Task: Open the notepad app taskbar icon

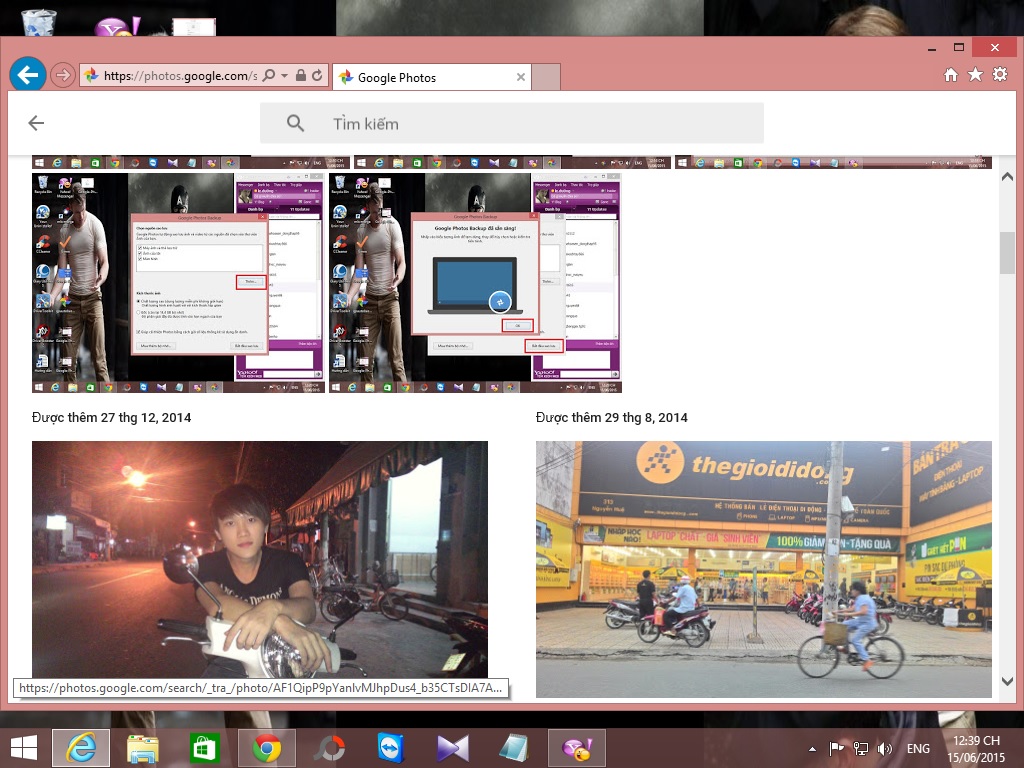Action: [514, 748]
